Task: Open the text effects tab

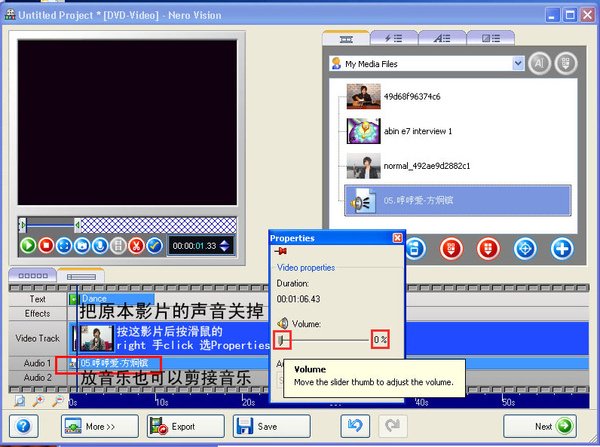Action: coord(442,39)
